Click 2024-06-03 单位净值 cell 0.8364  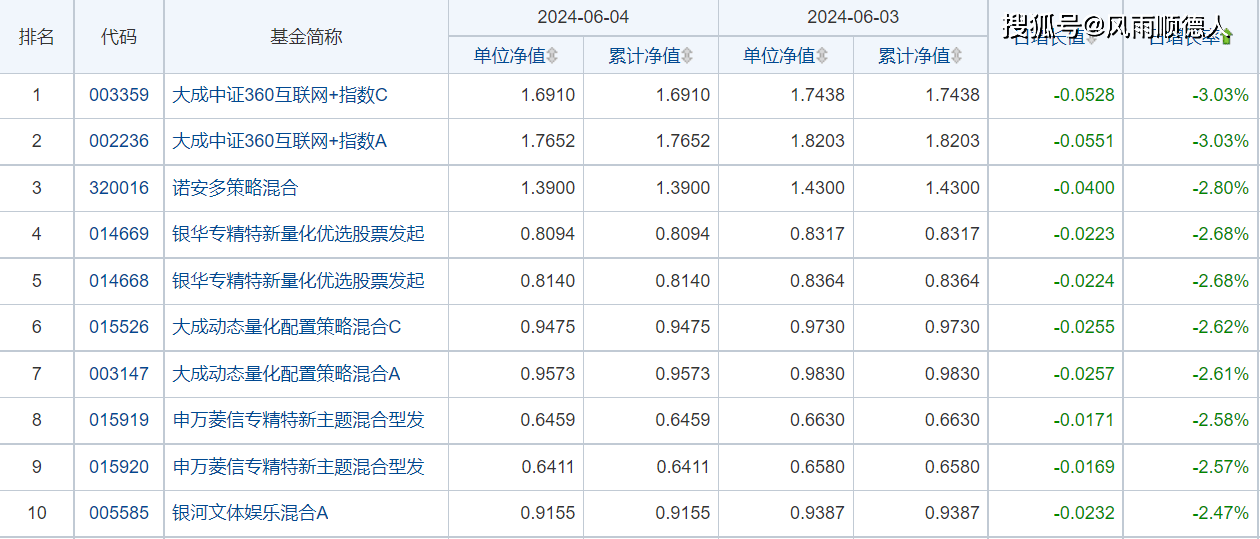[x=818, y=281]
